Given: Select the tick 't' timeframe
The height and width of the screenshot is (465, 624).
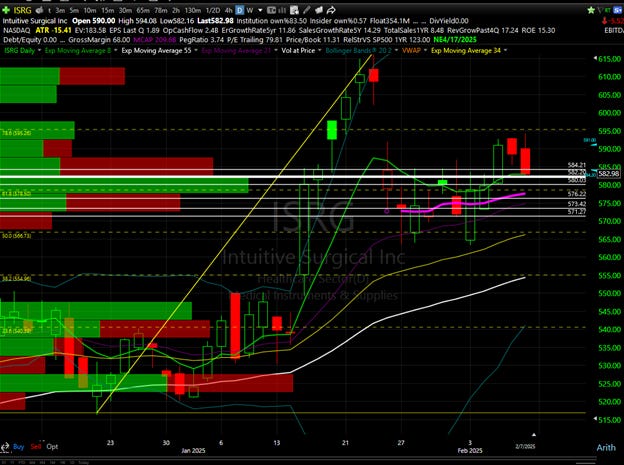Looking at the screenshot, I should (49, 10).
